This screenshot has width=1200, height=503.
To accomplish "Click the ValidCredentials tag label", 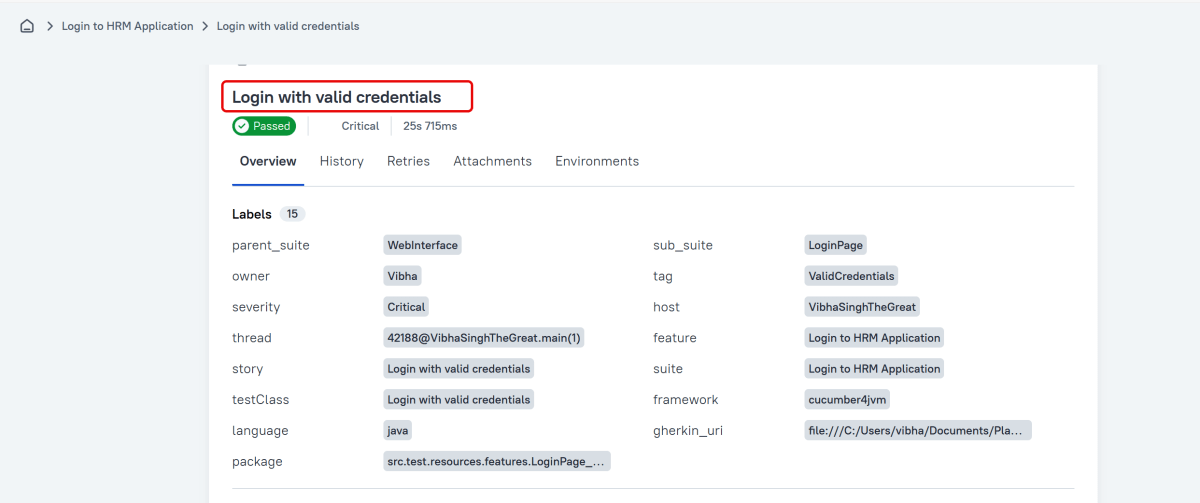I will click(851, 276).
